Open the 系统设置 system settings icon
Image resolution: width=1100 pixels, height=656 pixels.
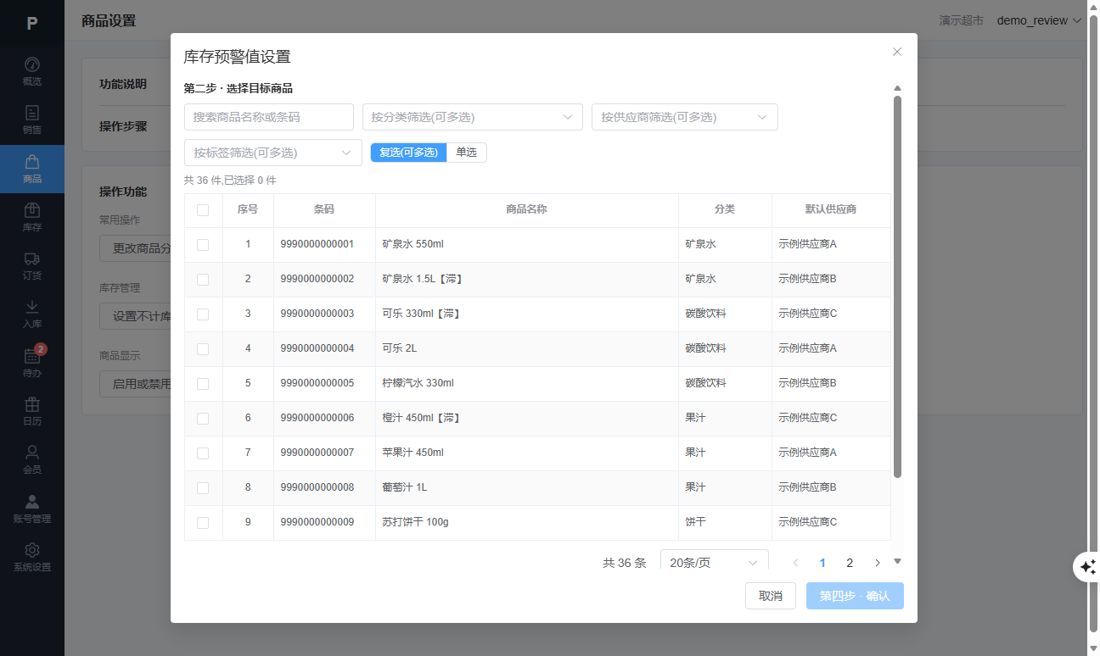pos(32,557)
